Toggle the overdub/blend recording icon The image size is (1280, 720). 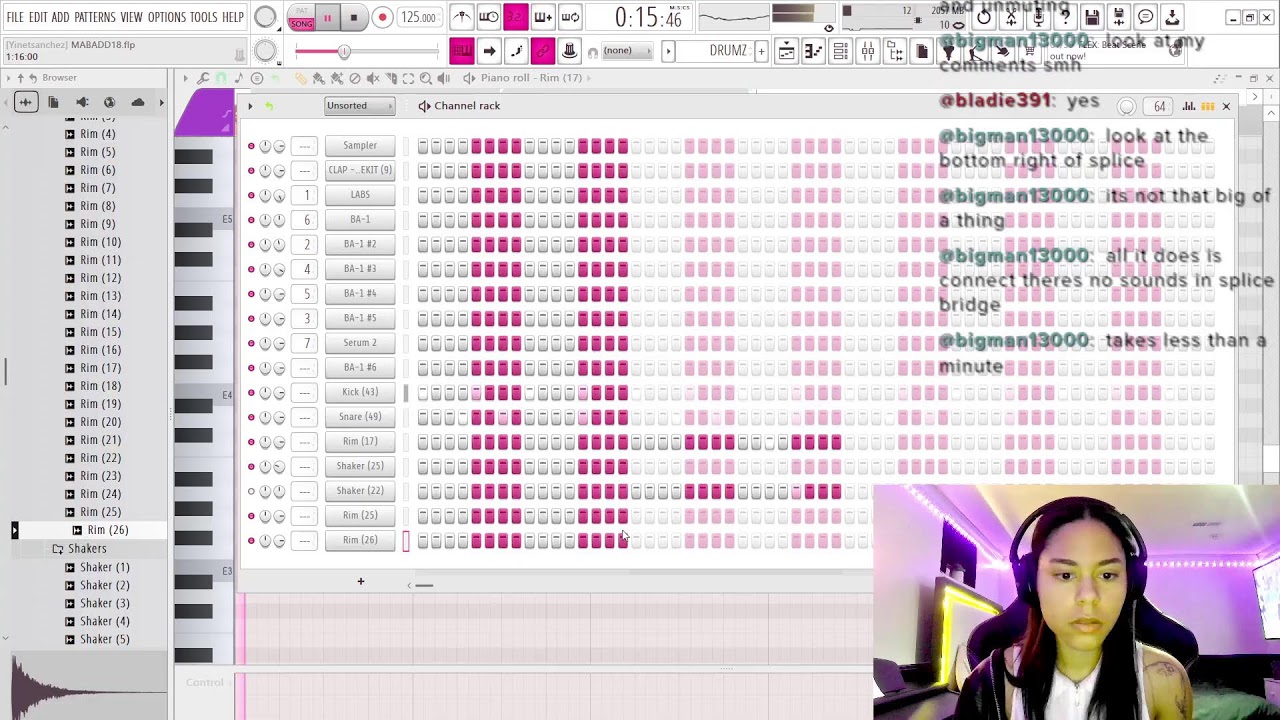click(543, 17)
